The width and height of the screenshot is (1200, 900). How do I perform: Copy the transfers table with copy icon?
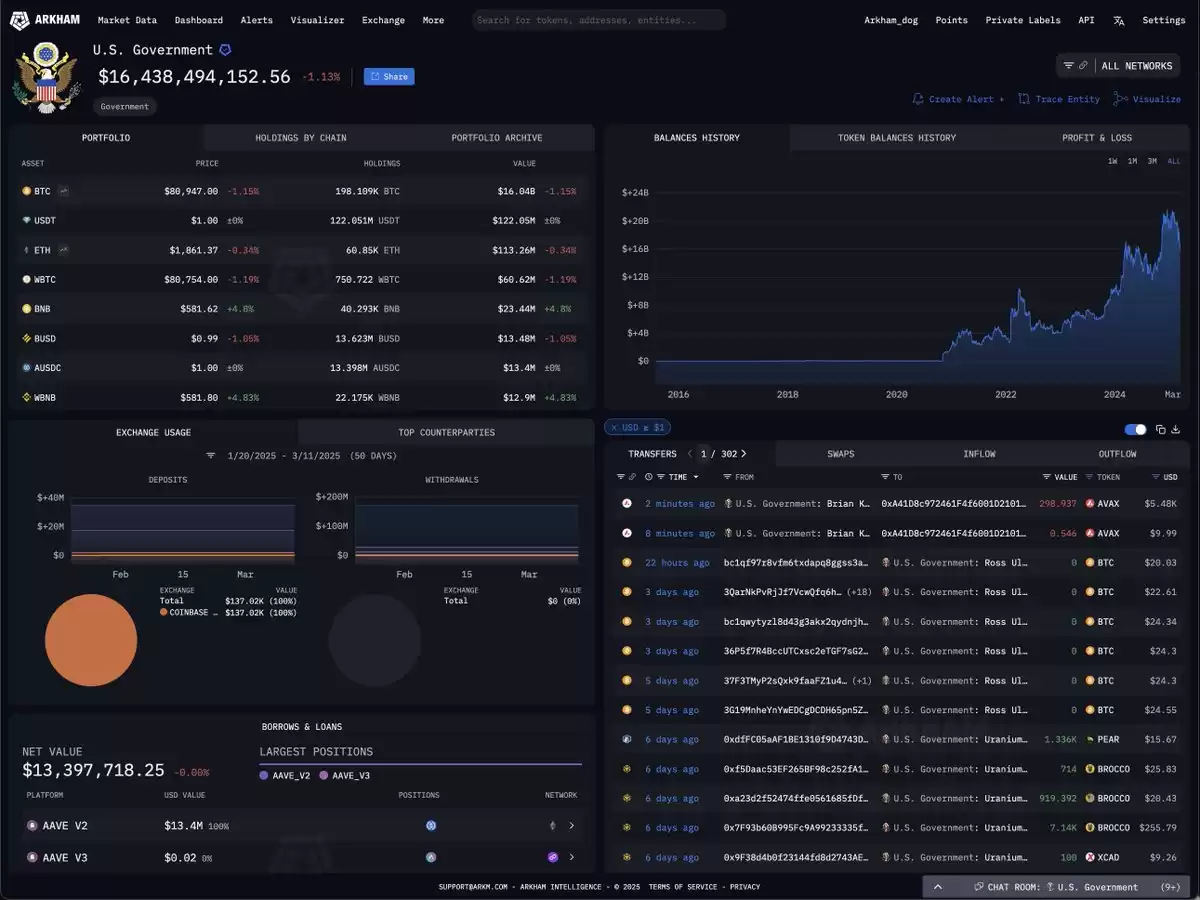pos(1161,430)
